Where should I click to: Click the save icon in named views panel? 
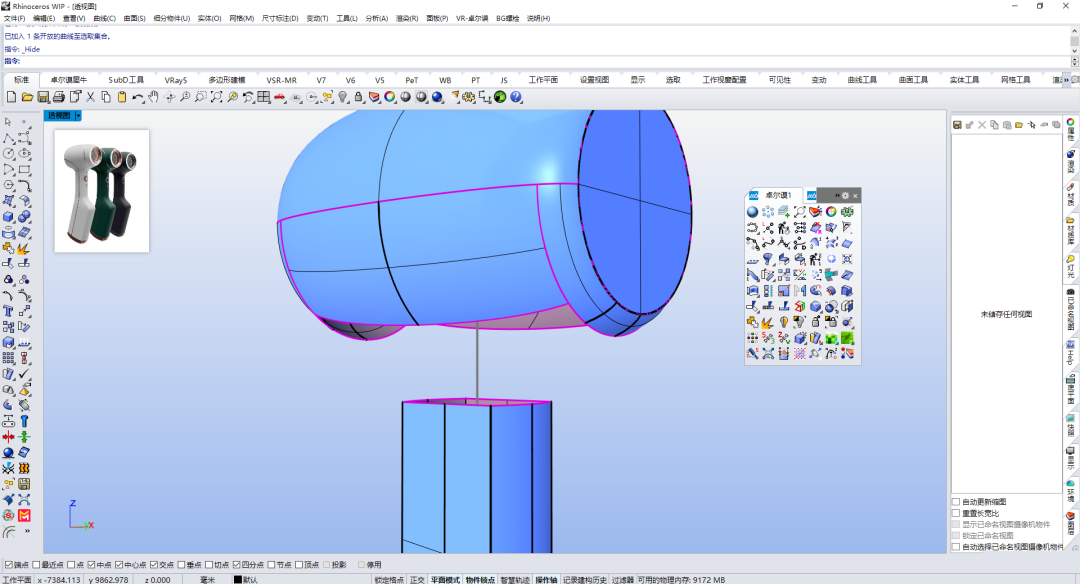957,125
